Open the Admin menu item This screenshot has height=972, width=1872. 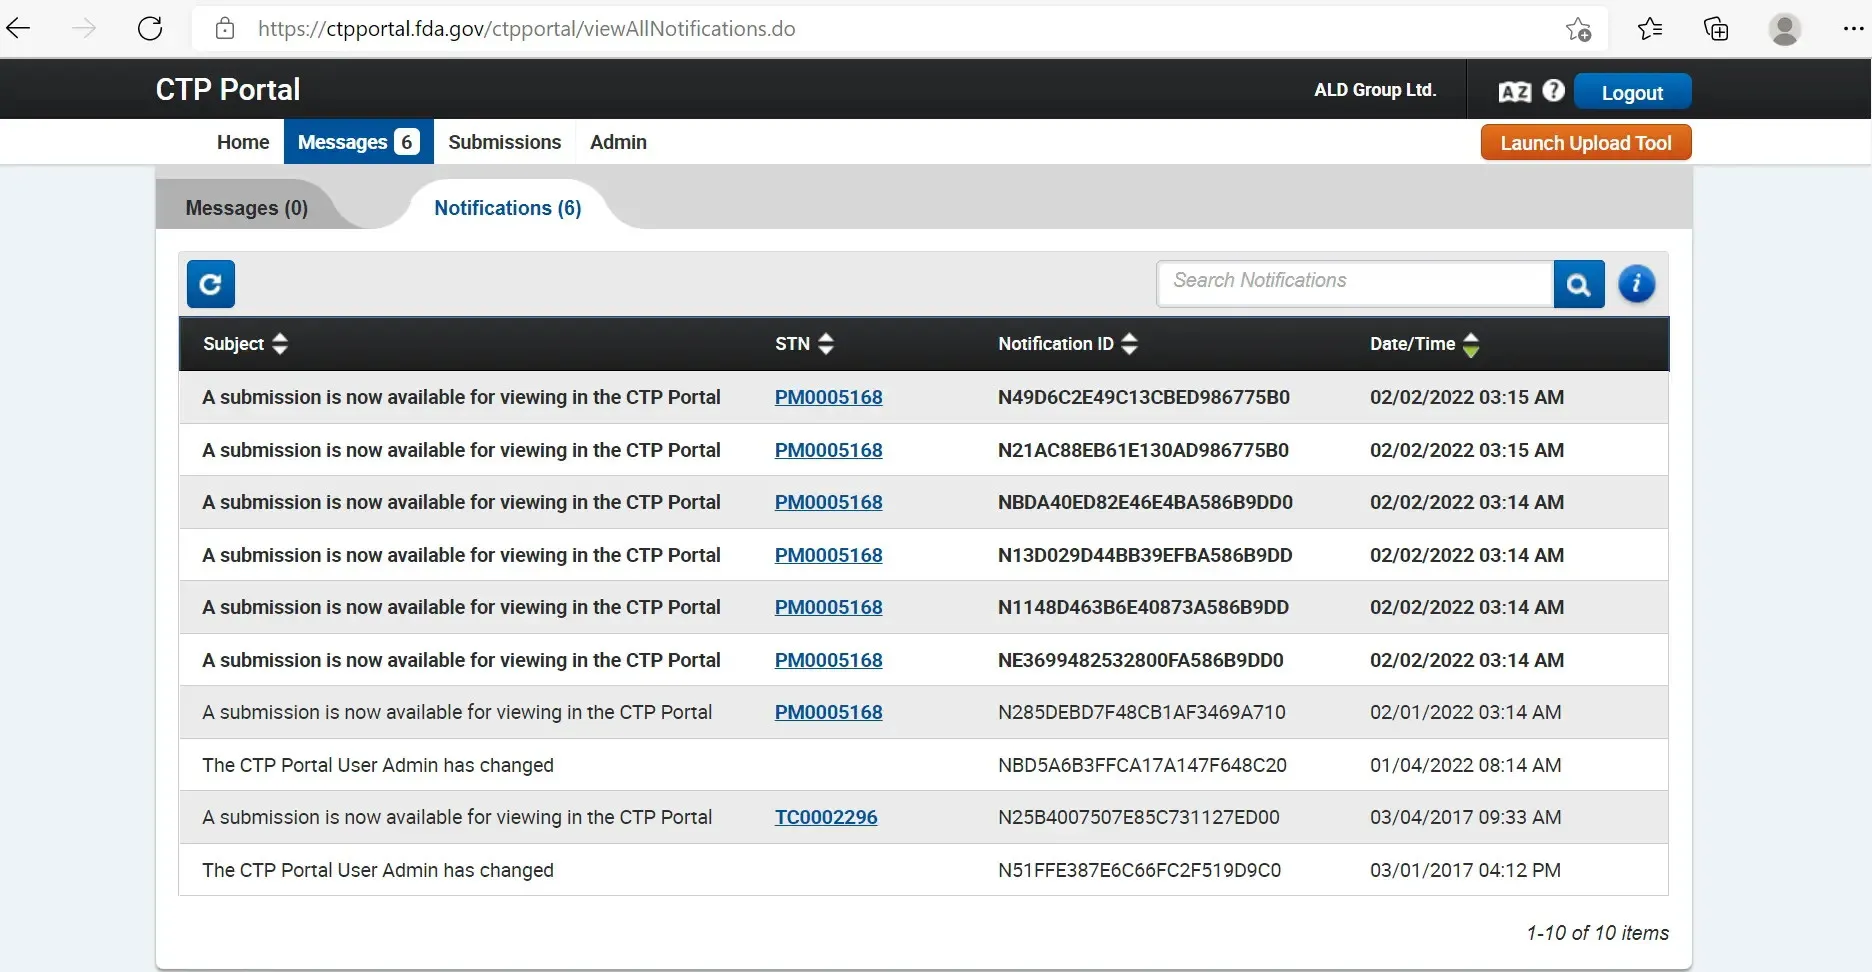click(x=618, y=142)
